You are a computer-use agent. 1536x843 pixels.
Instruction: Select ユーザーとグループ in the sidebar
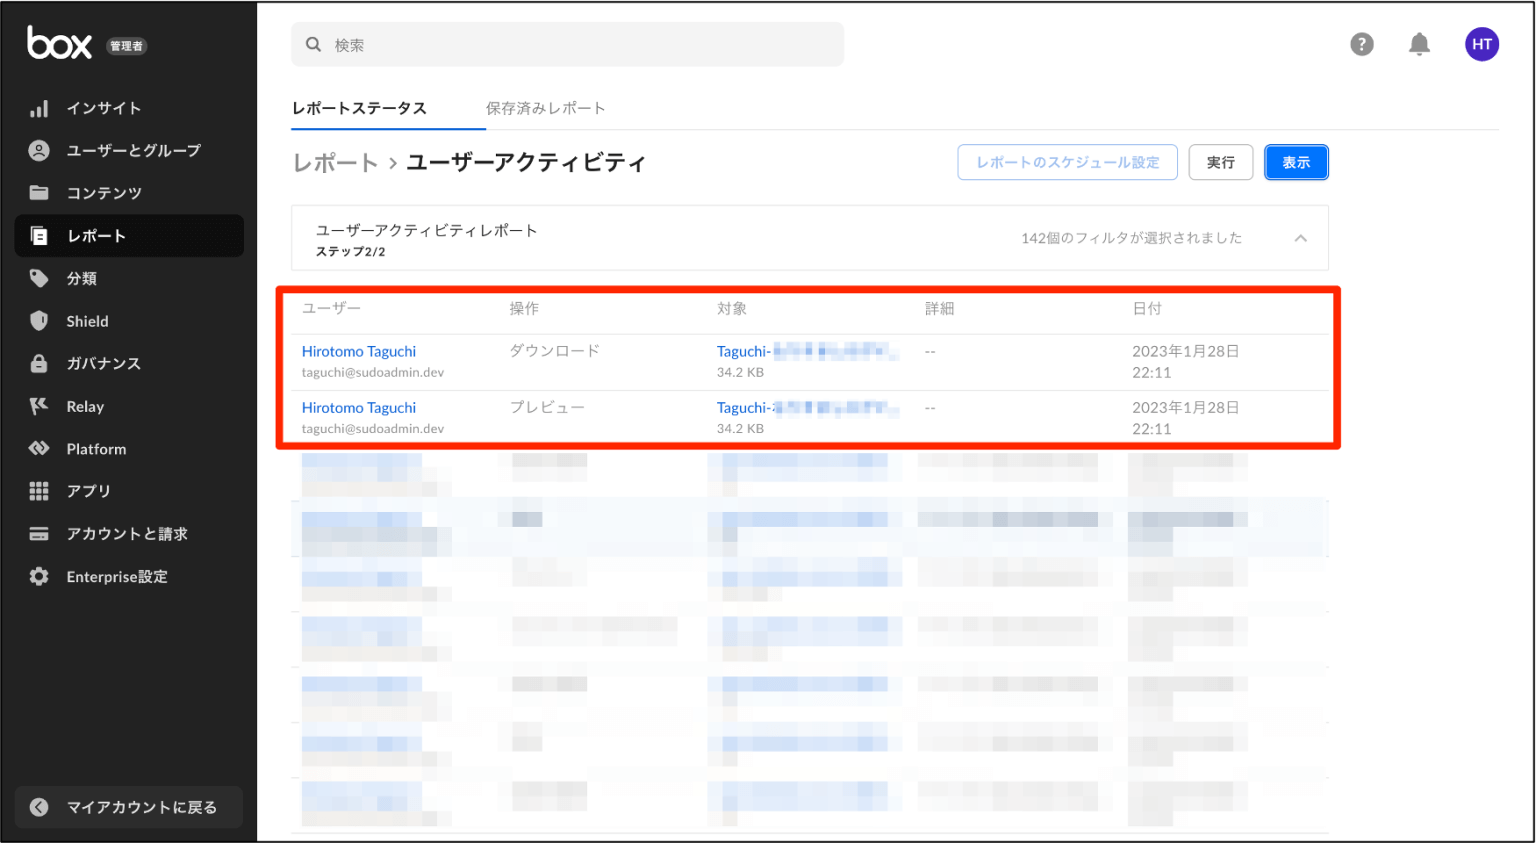[x=135, y=150]
